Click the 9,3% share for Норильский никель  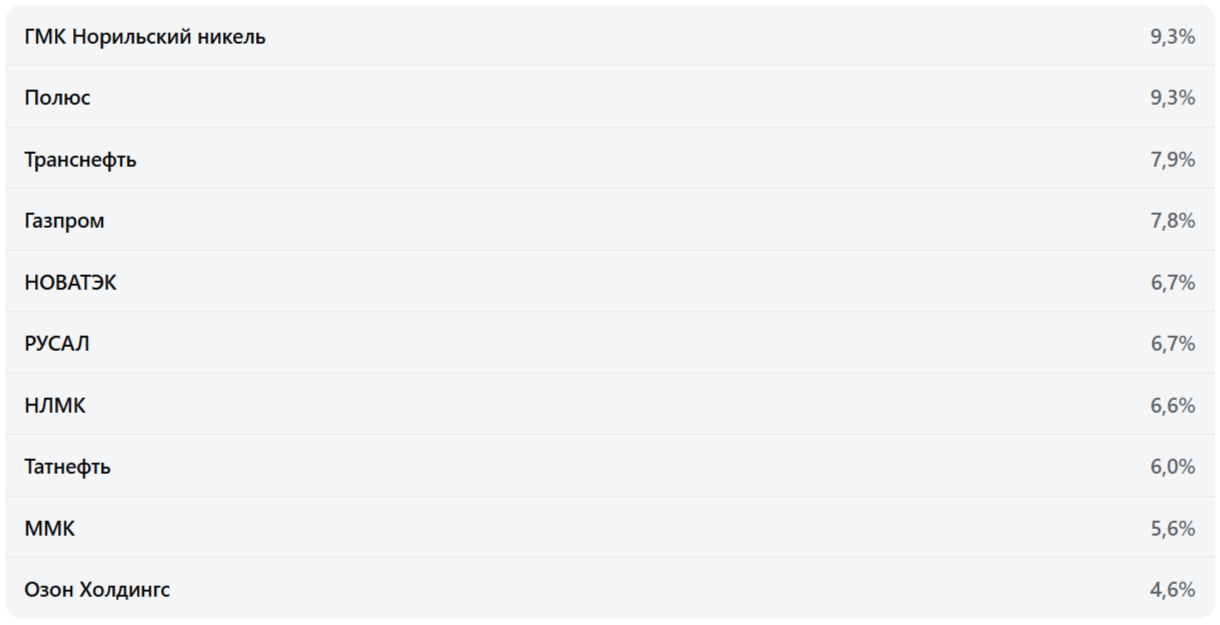[x=1172, y=37]
